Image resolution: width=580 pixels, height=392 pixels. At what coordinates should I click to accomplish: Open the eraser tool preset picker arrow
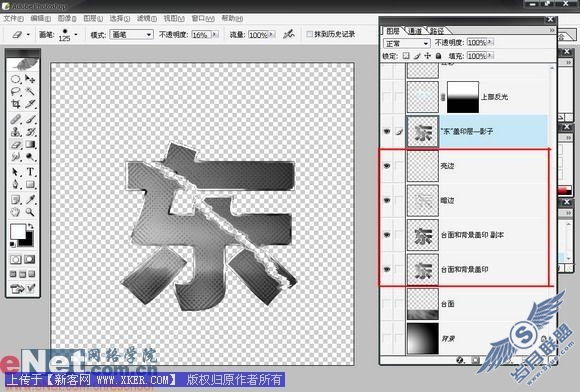[28, 35]
